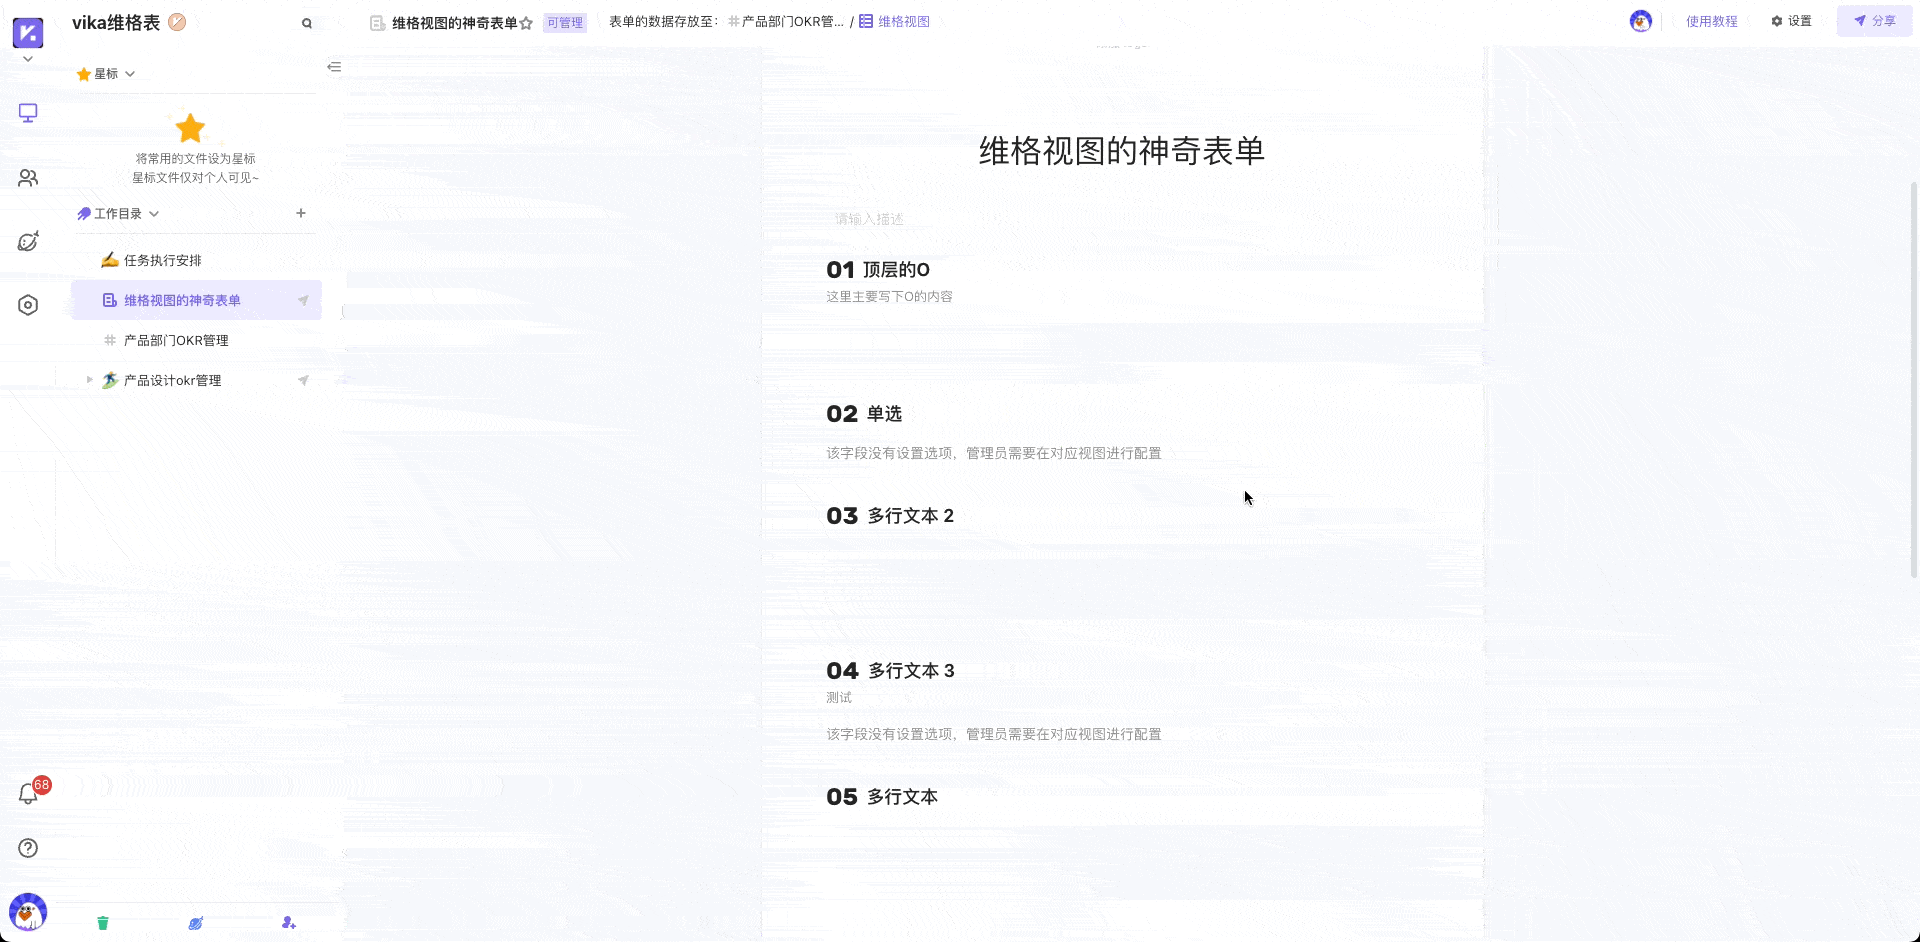This screenshot has height=942, width=1920.
Task: Collapse the 星标 section
Action: pos(129,73)
